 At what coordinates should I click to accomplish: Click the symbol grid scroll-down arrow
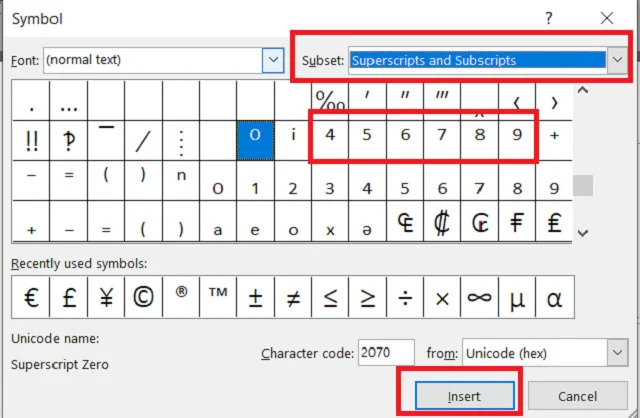pyautogui.click(x=583, y=233)
